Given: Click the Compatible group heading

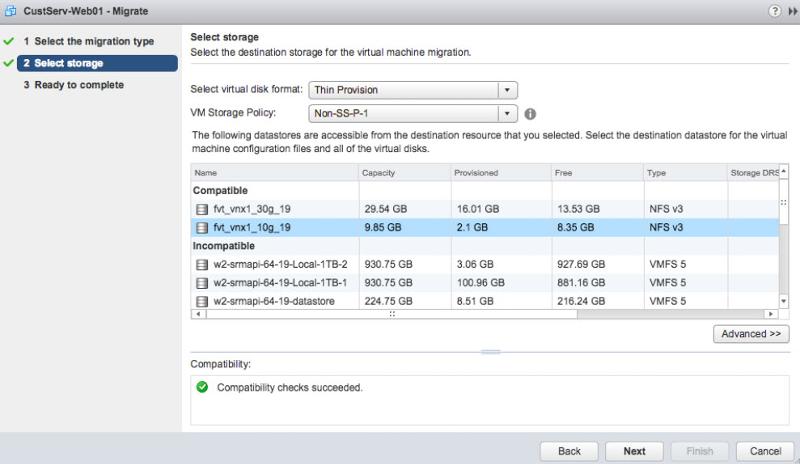Looking at the screenshot, I should pos(220,190).
